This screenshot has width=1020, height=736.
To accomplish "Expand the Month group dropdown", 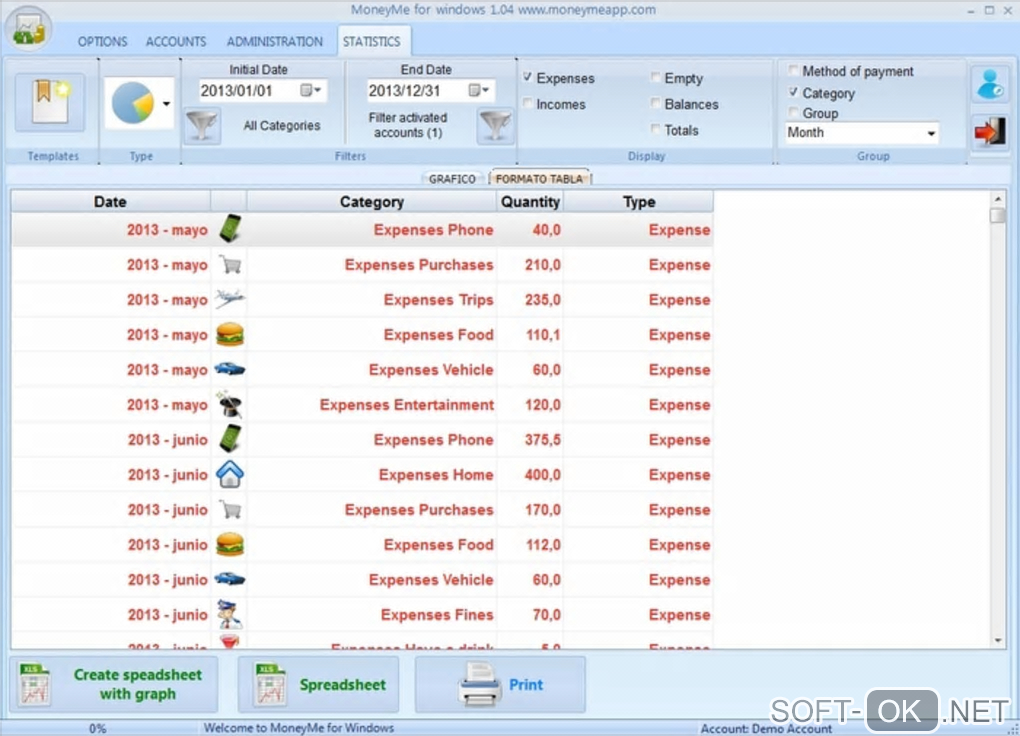I will [x=932, y=133].
